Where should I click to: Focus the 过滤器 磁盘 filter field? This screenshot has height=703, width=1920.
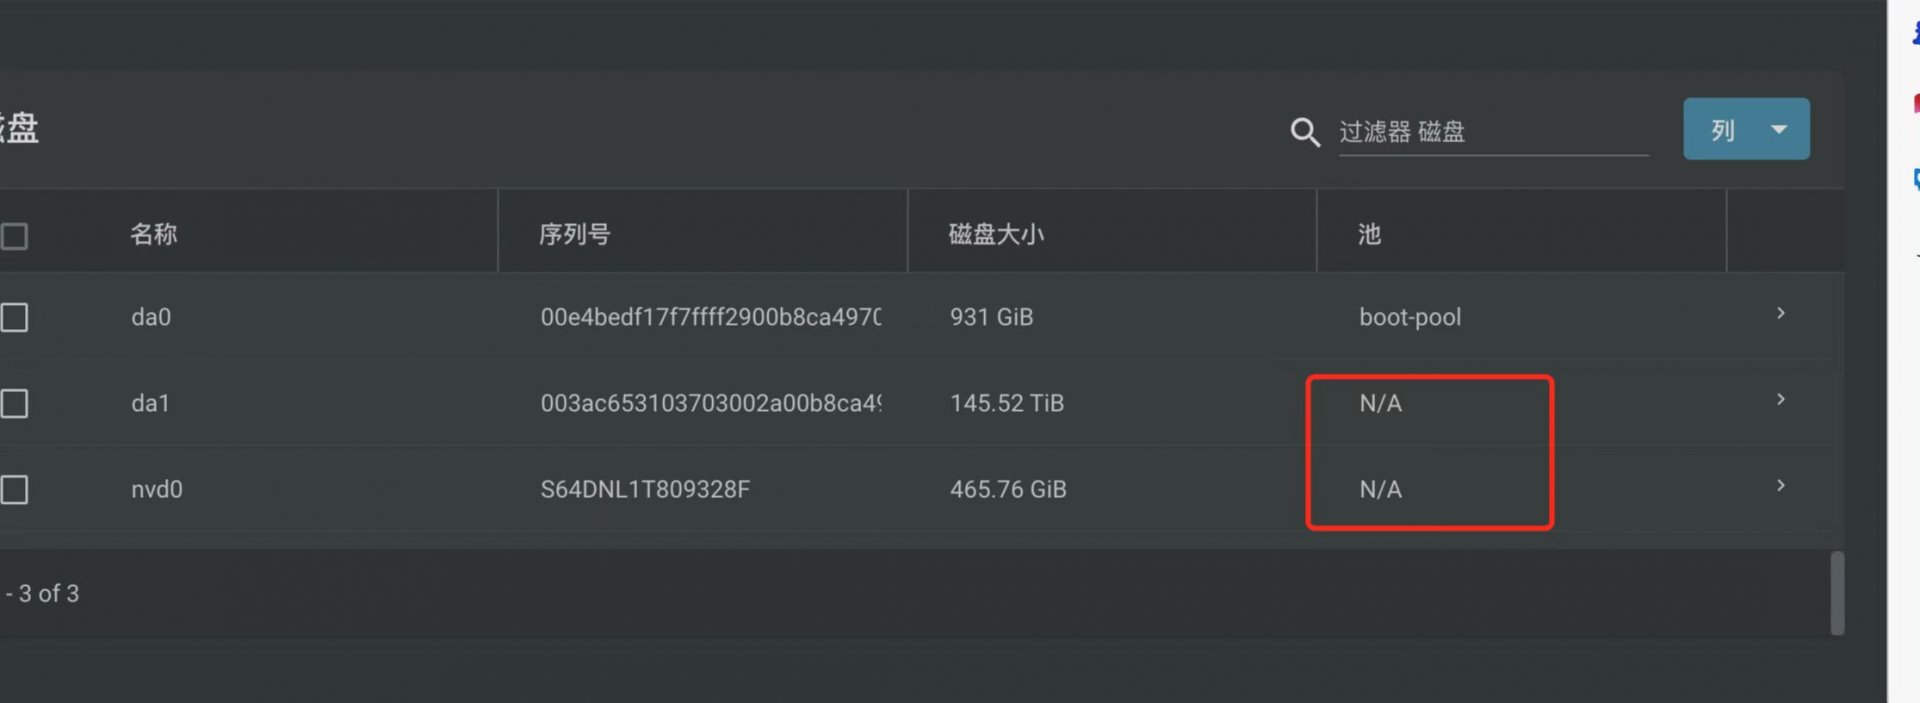pyautogui.click(x=1492, y=132)
